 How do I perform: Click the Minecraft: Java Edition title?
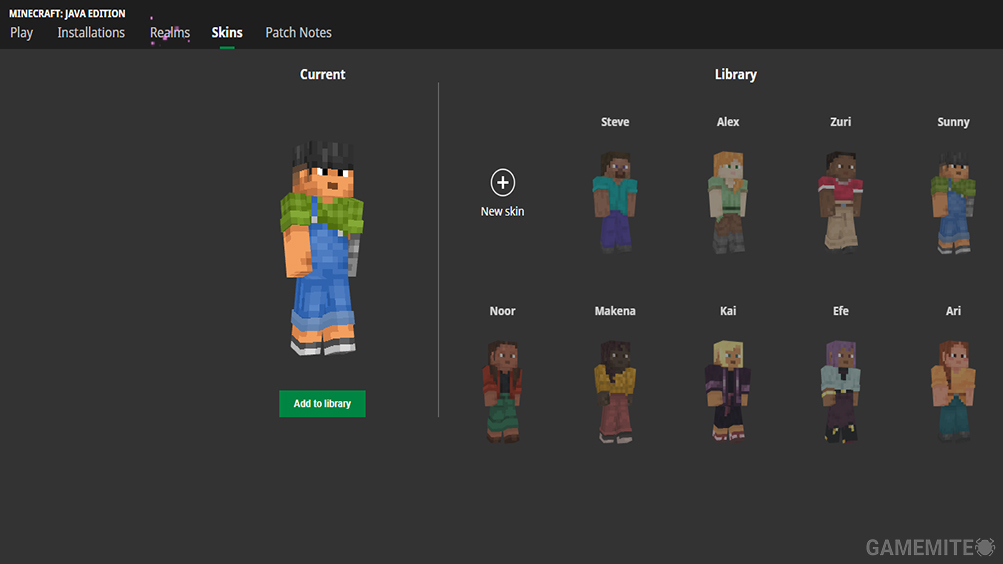click(x=67, y=13)
